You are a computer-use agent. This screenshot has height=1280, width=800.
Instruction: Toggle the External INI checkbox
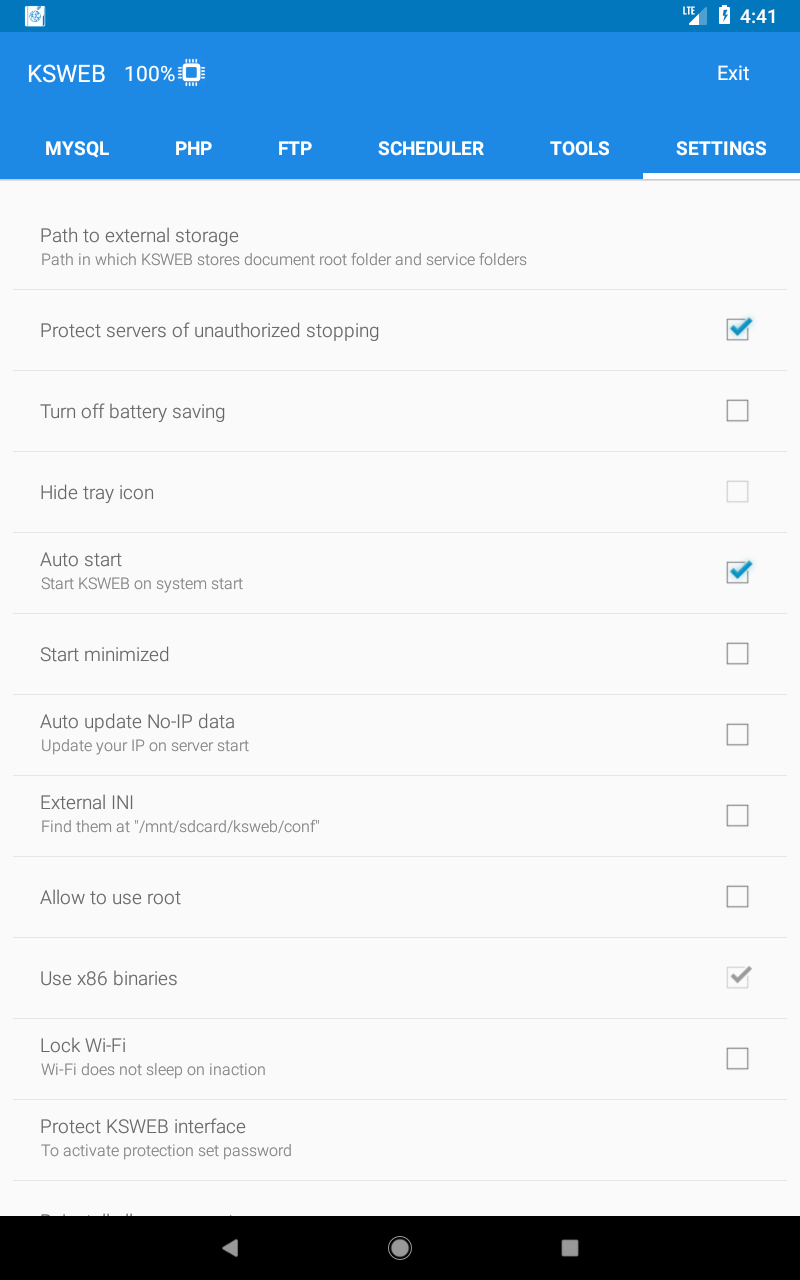[x=737, y=816]
